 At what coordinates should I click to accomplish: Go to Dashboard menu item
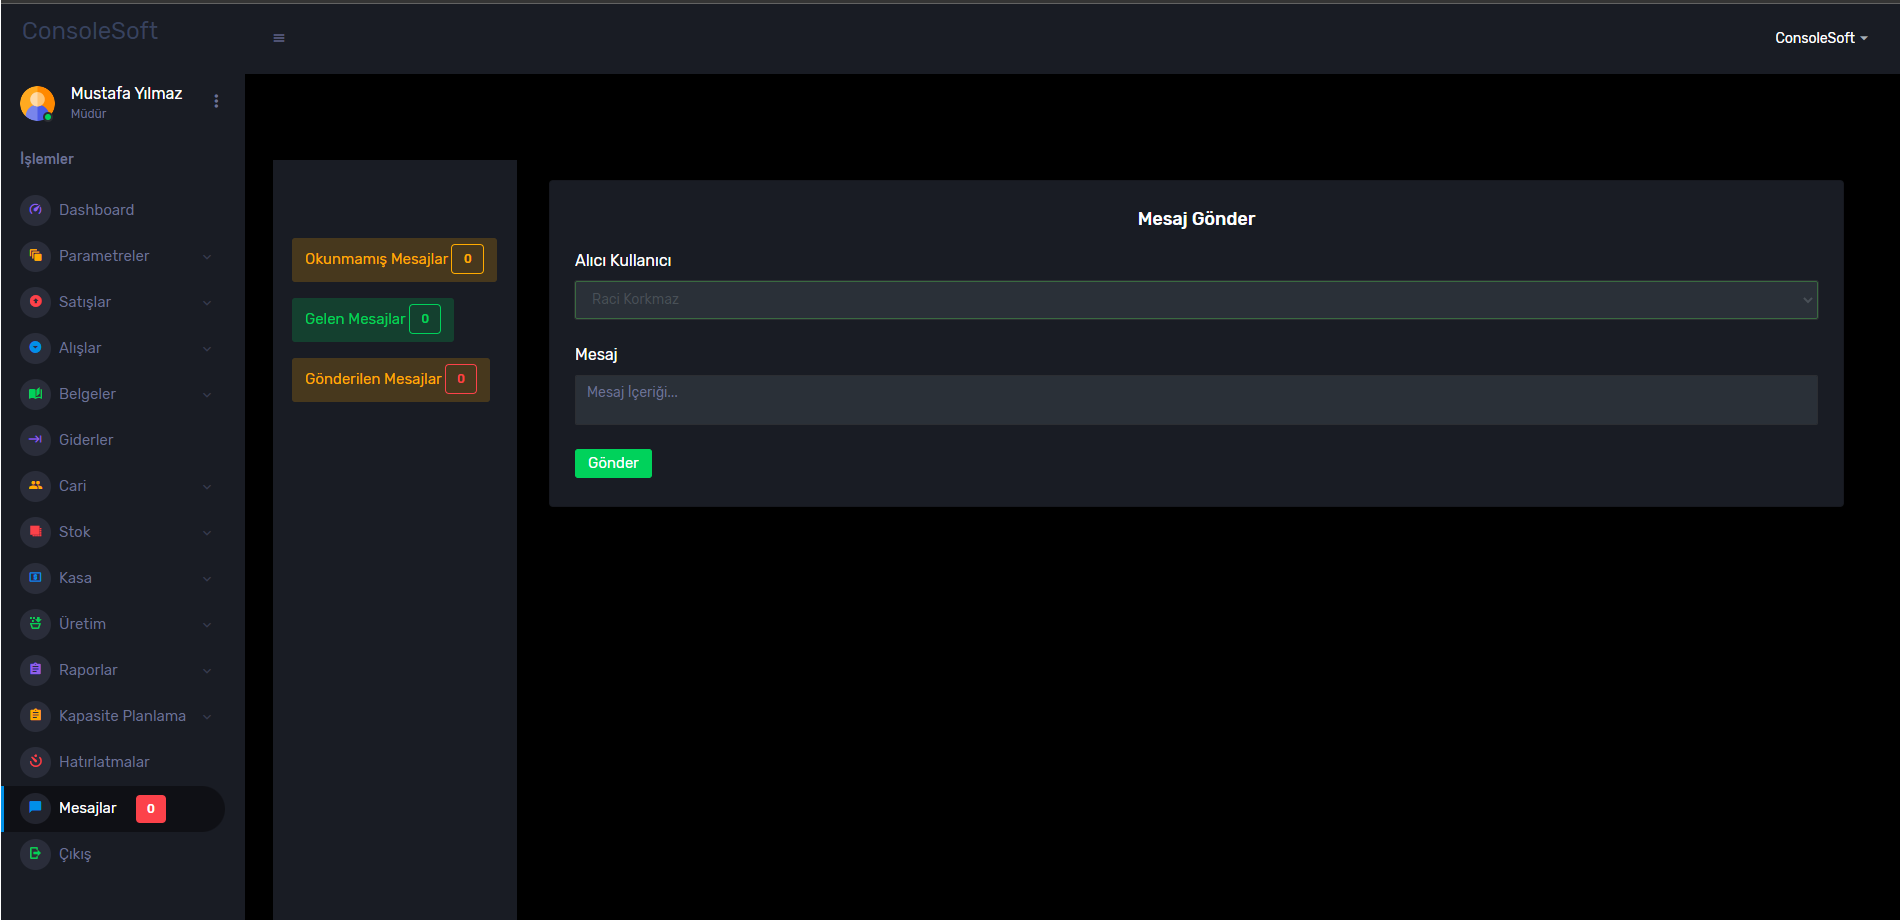coord(113,210)
